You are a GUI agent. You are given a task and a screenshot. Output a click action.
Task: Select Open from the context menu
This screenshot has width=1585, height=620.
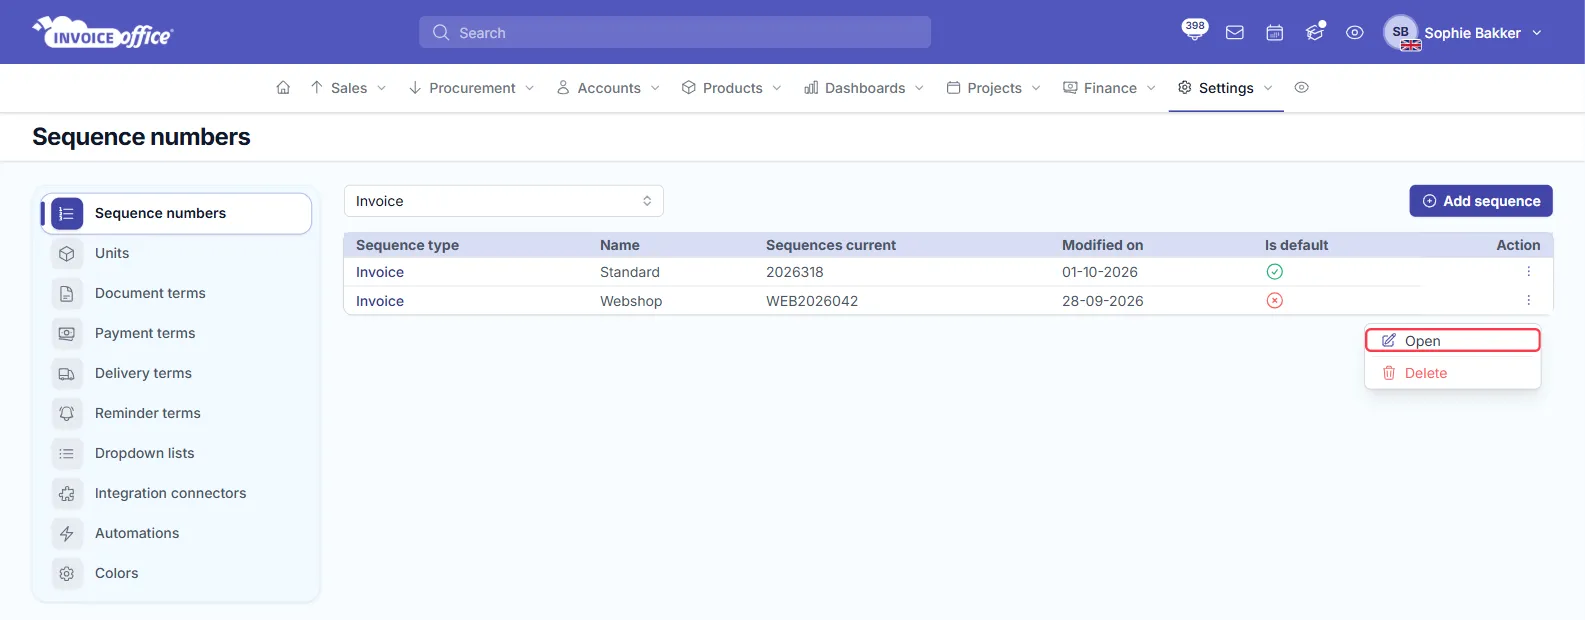(1452, 341)
